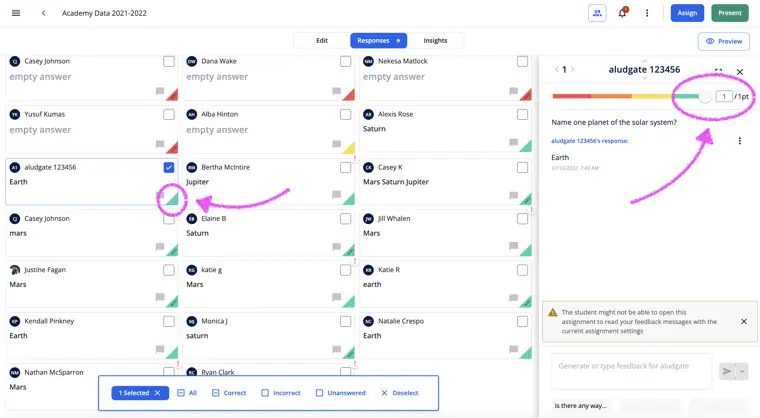Open the students group icon button
The width and height of the screenshot is (760, 418).
pyautogui.click(x=597, y=13)
